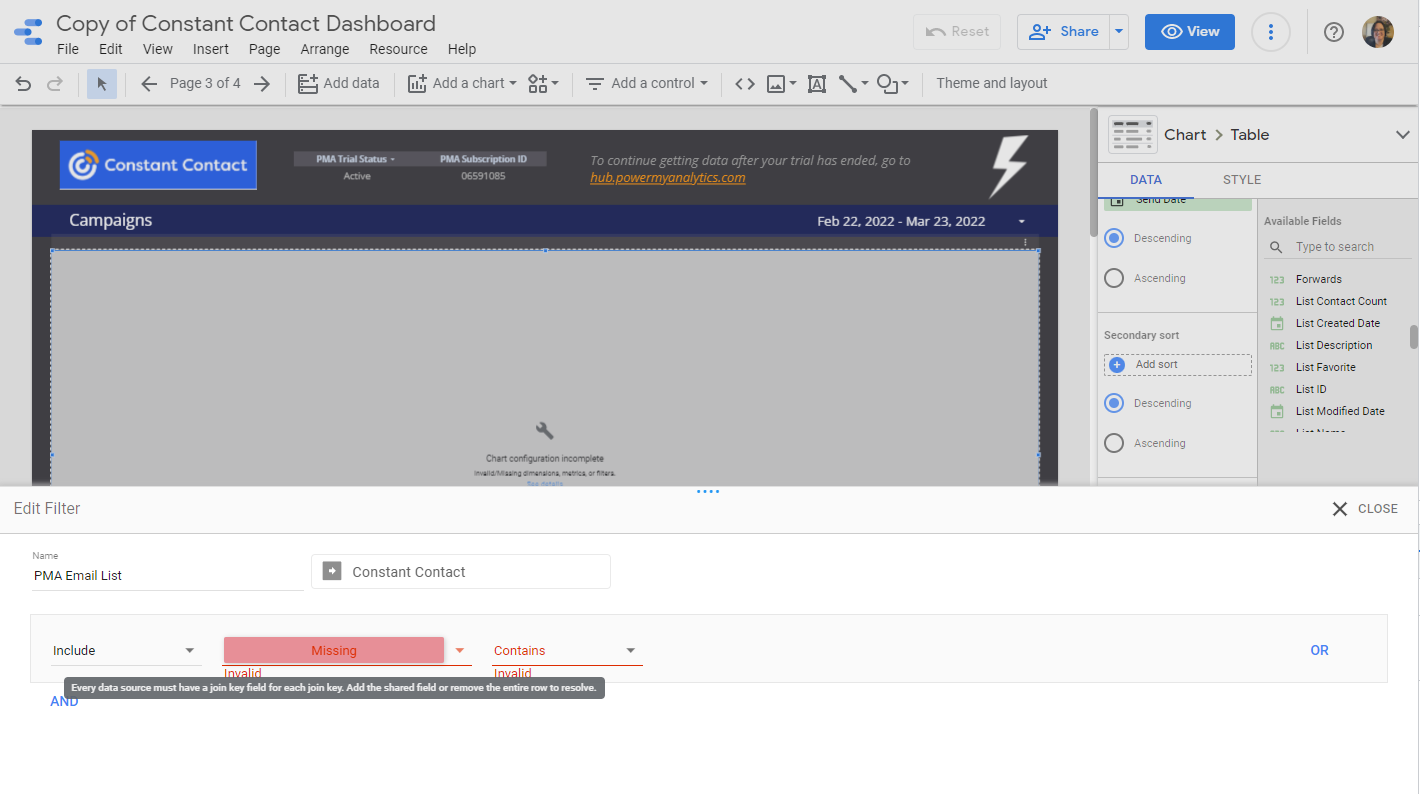1420x794 pixels.
Task: Go to the previous page arrow
Action: (x=149, y=84)
